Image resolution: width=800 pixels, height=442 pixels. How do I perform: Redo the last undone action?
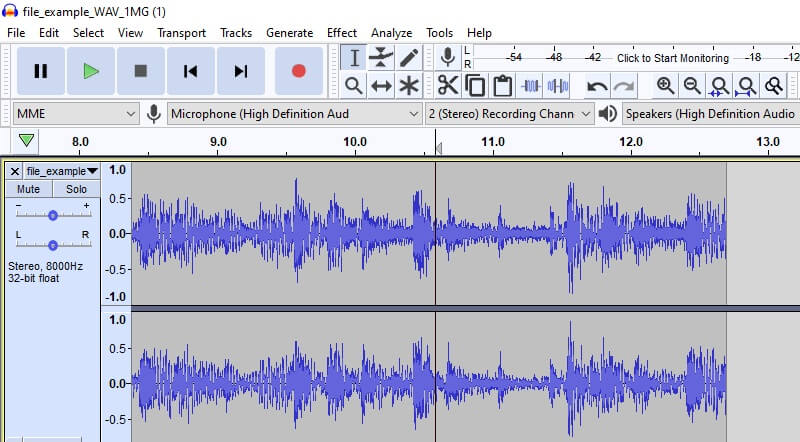[x=623, y=86]
